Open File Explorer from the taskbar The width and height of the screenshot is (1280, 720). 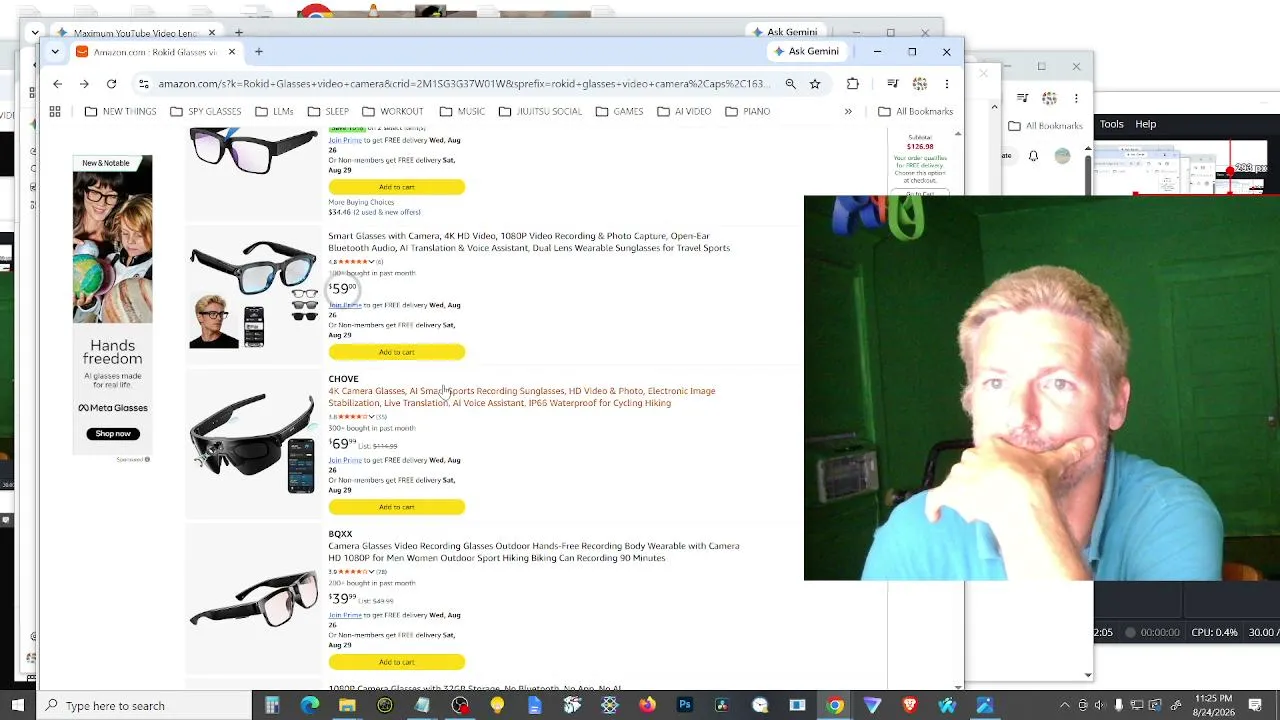[x=347, y=706]
